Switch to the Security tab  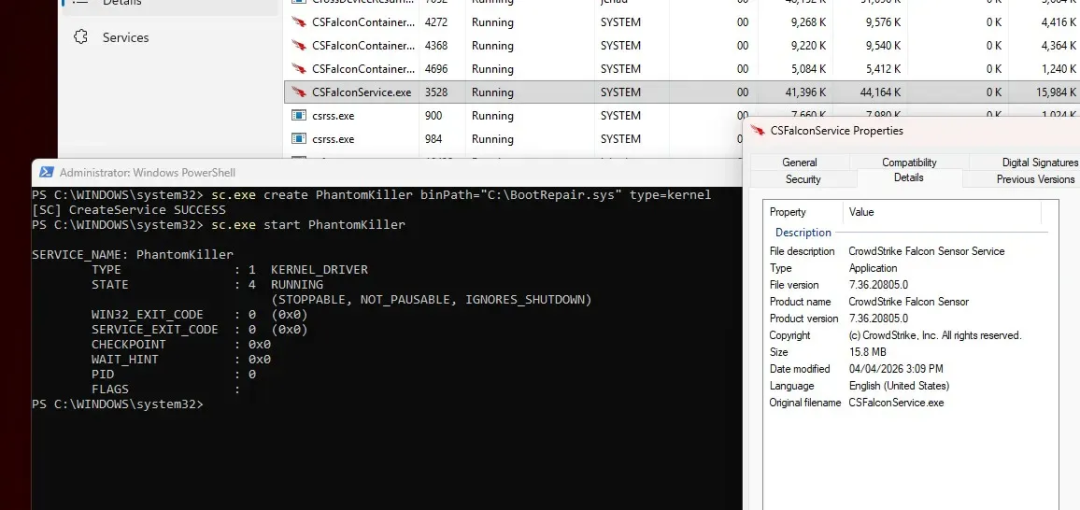803,179
